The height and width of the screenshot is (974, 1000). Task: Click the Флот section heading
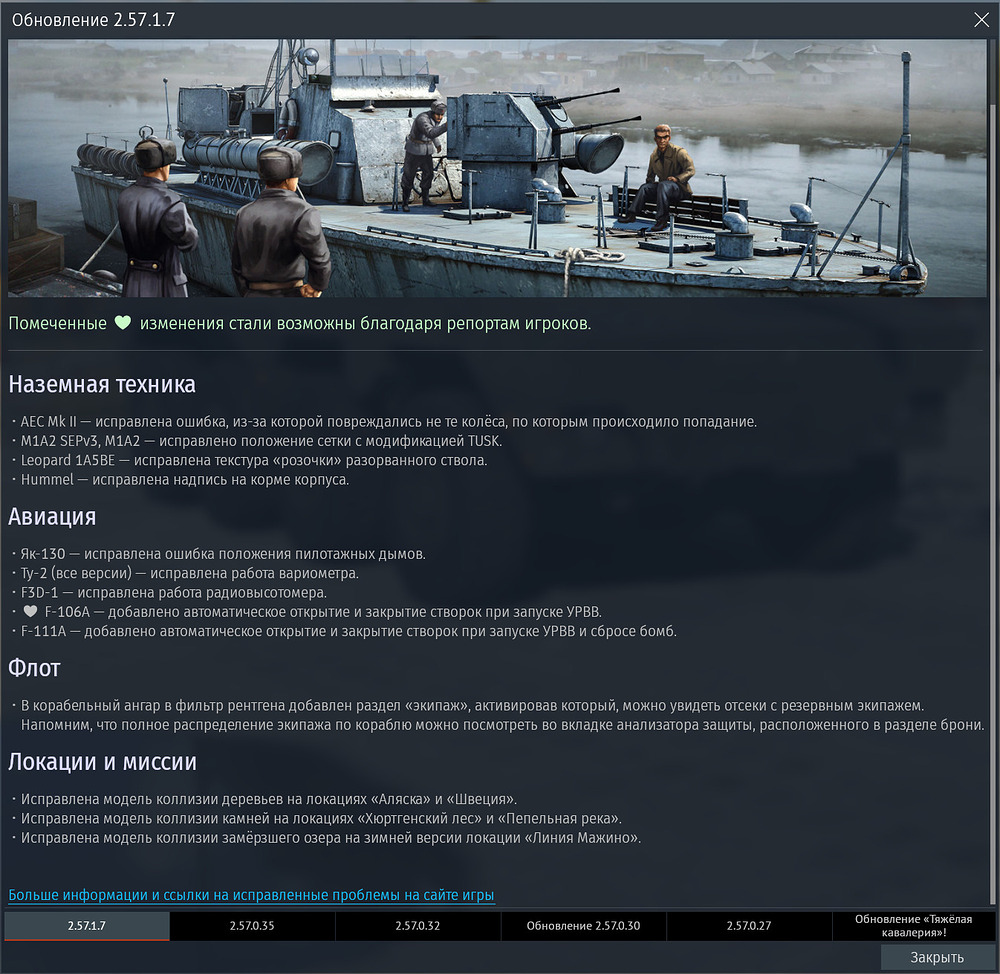34,668
